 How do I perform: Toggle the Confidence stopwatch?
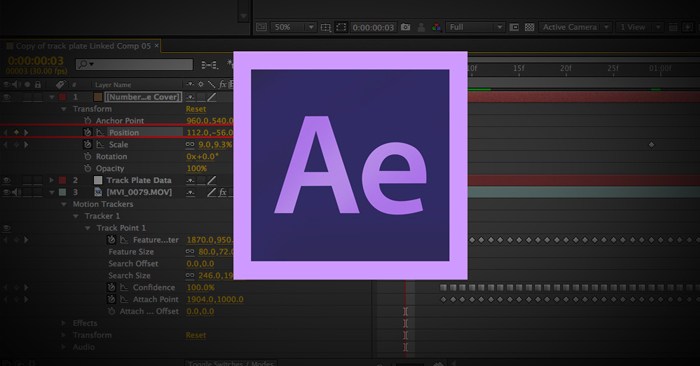coord(112,287)
